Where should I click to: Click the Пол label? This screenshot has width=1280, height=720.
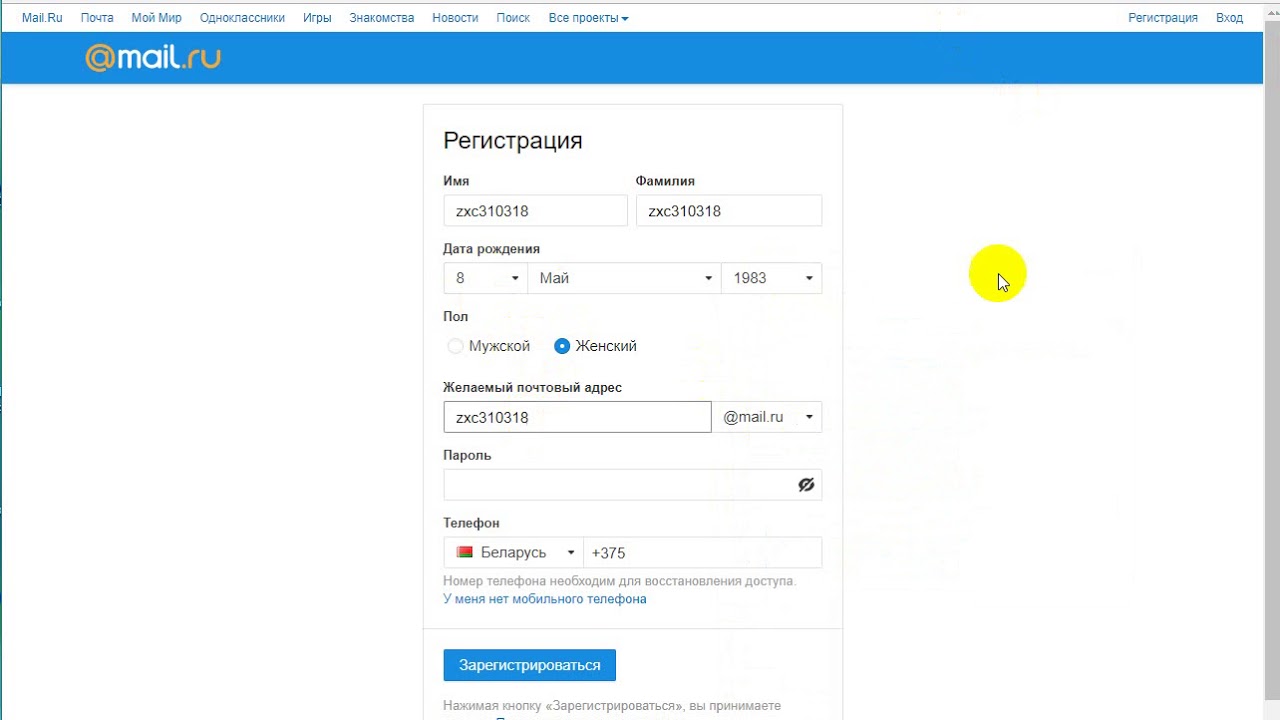click(455, 316)
